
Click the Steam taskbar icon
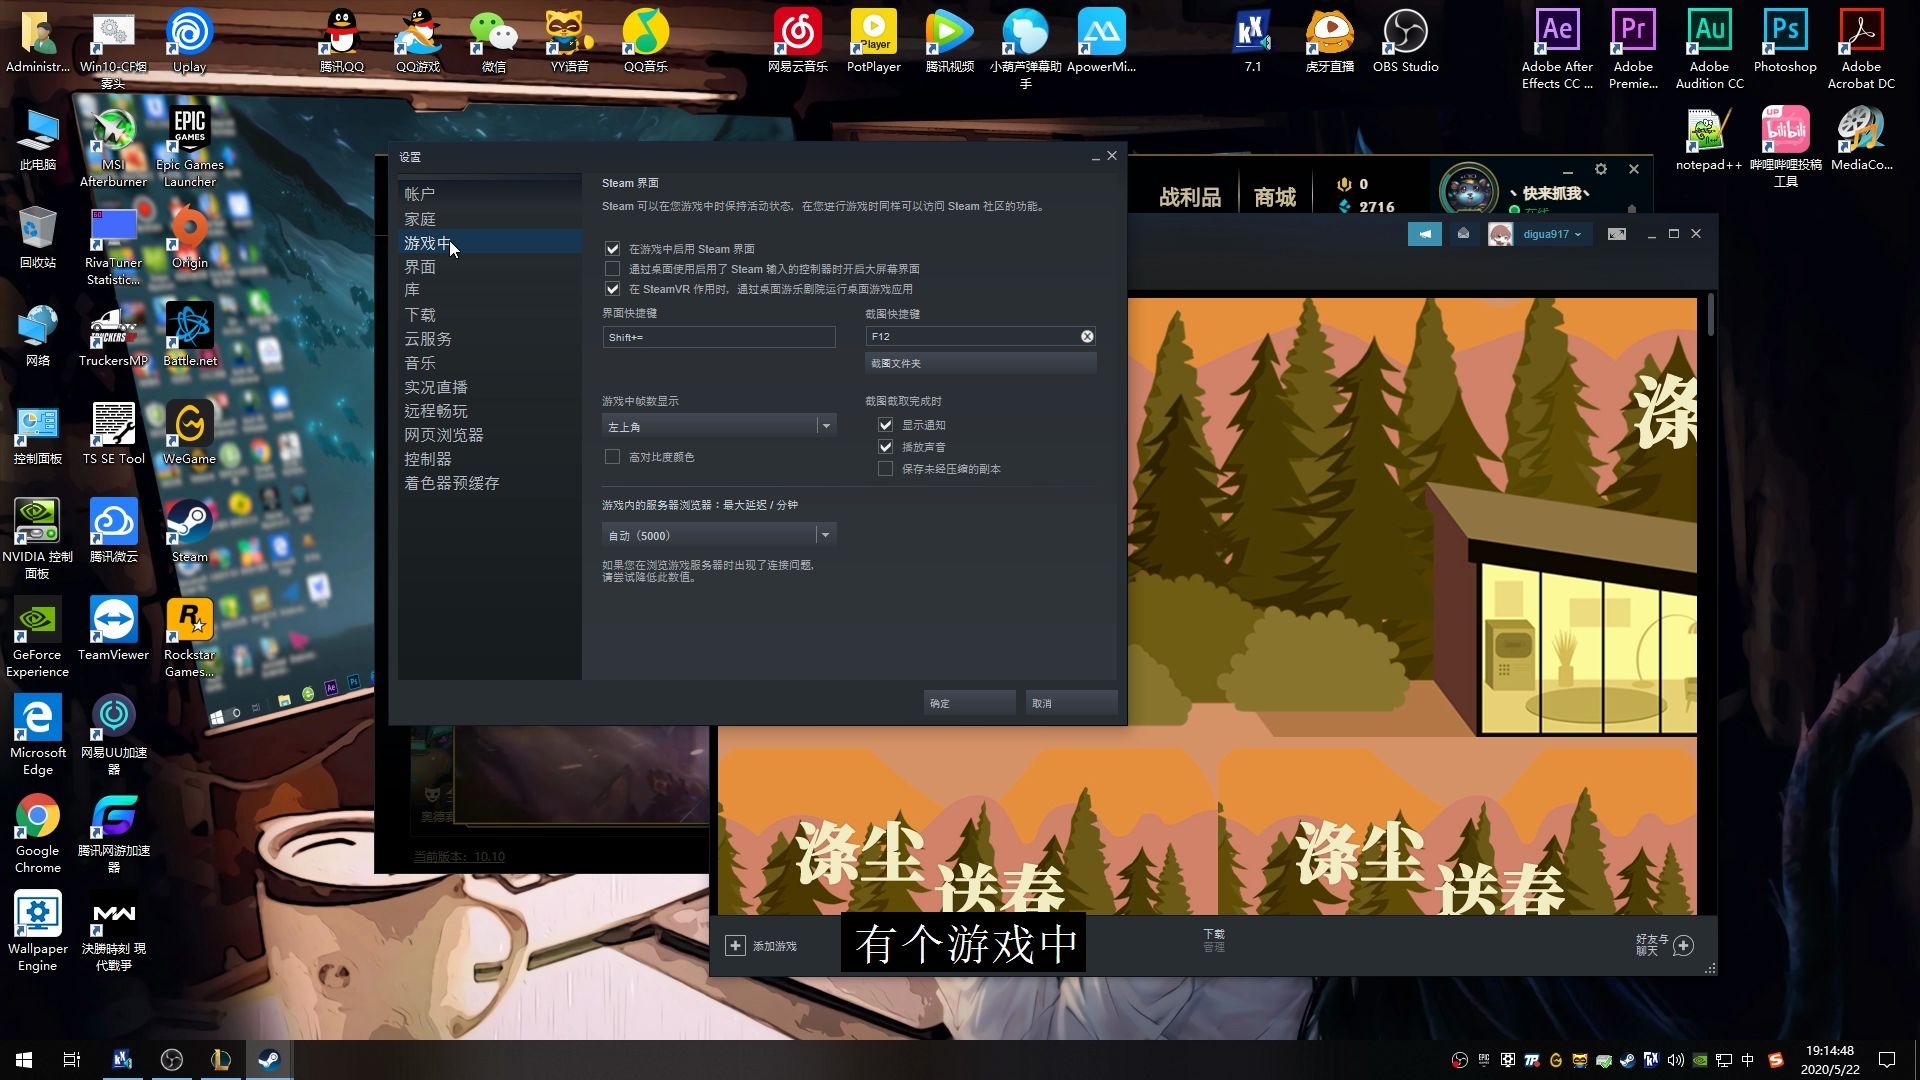[x=270, y=1059]
